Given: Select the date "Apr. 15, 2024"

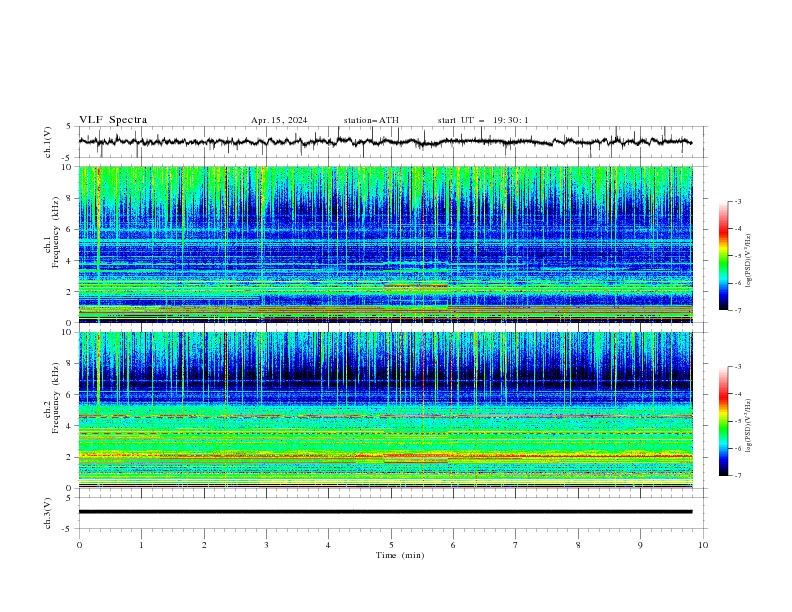Looking at the screenshot, I should [279, 120].
